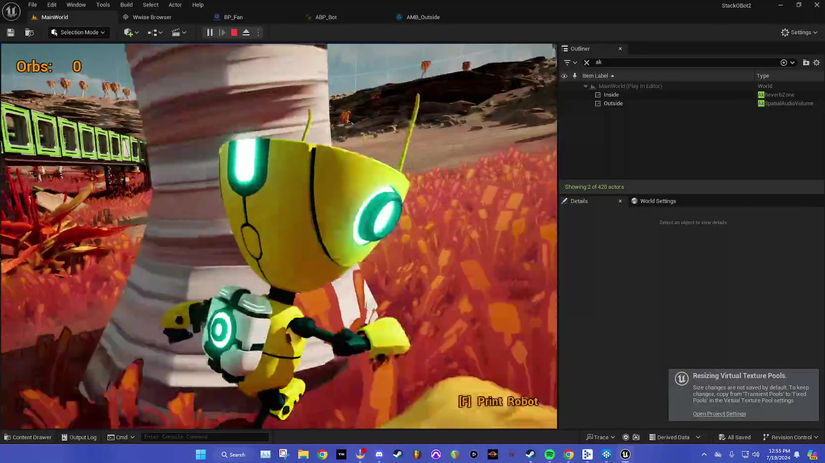Click the taskbar Search box
Screen dimensions: 825x463
pos(233,454)
